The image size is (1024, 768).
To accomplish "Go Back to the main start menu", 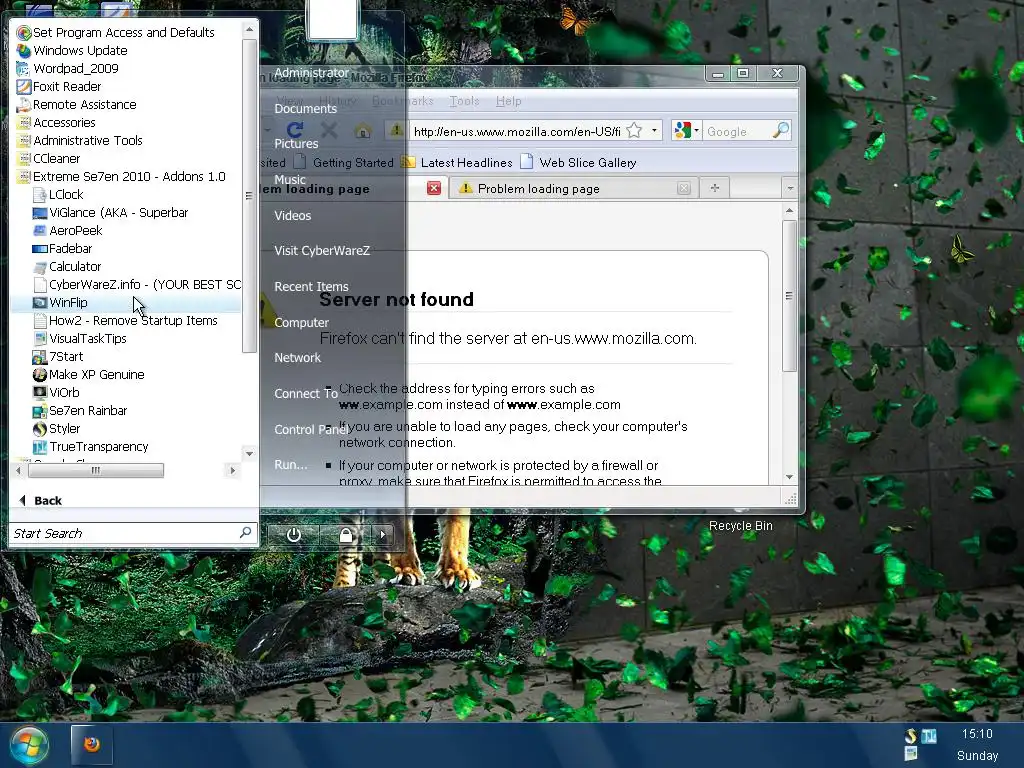I will tap(40, 500).
